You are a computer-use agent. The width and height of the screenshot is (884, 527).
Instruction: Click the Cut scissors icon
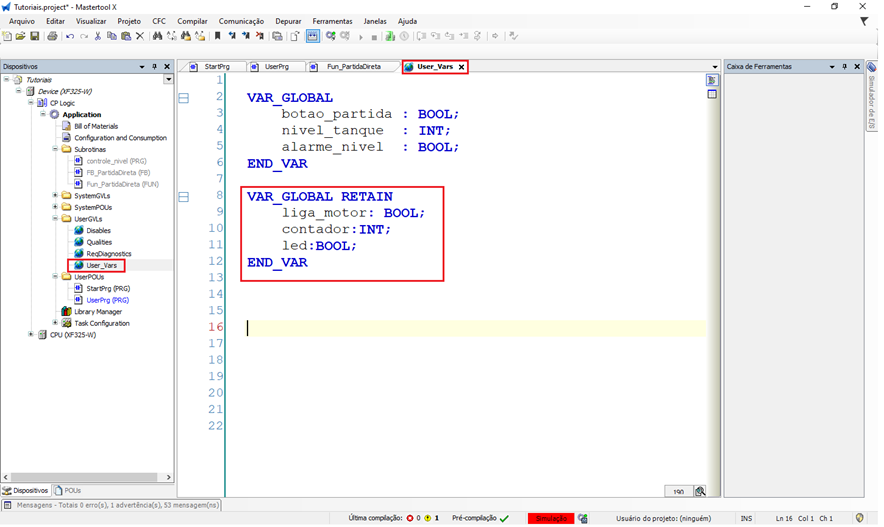[x=97, y=36]
